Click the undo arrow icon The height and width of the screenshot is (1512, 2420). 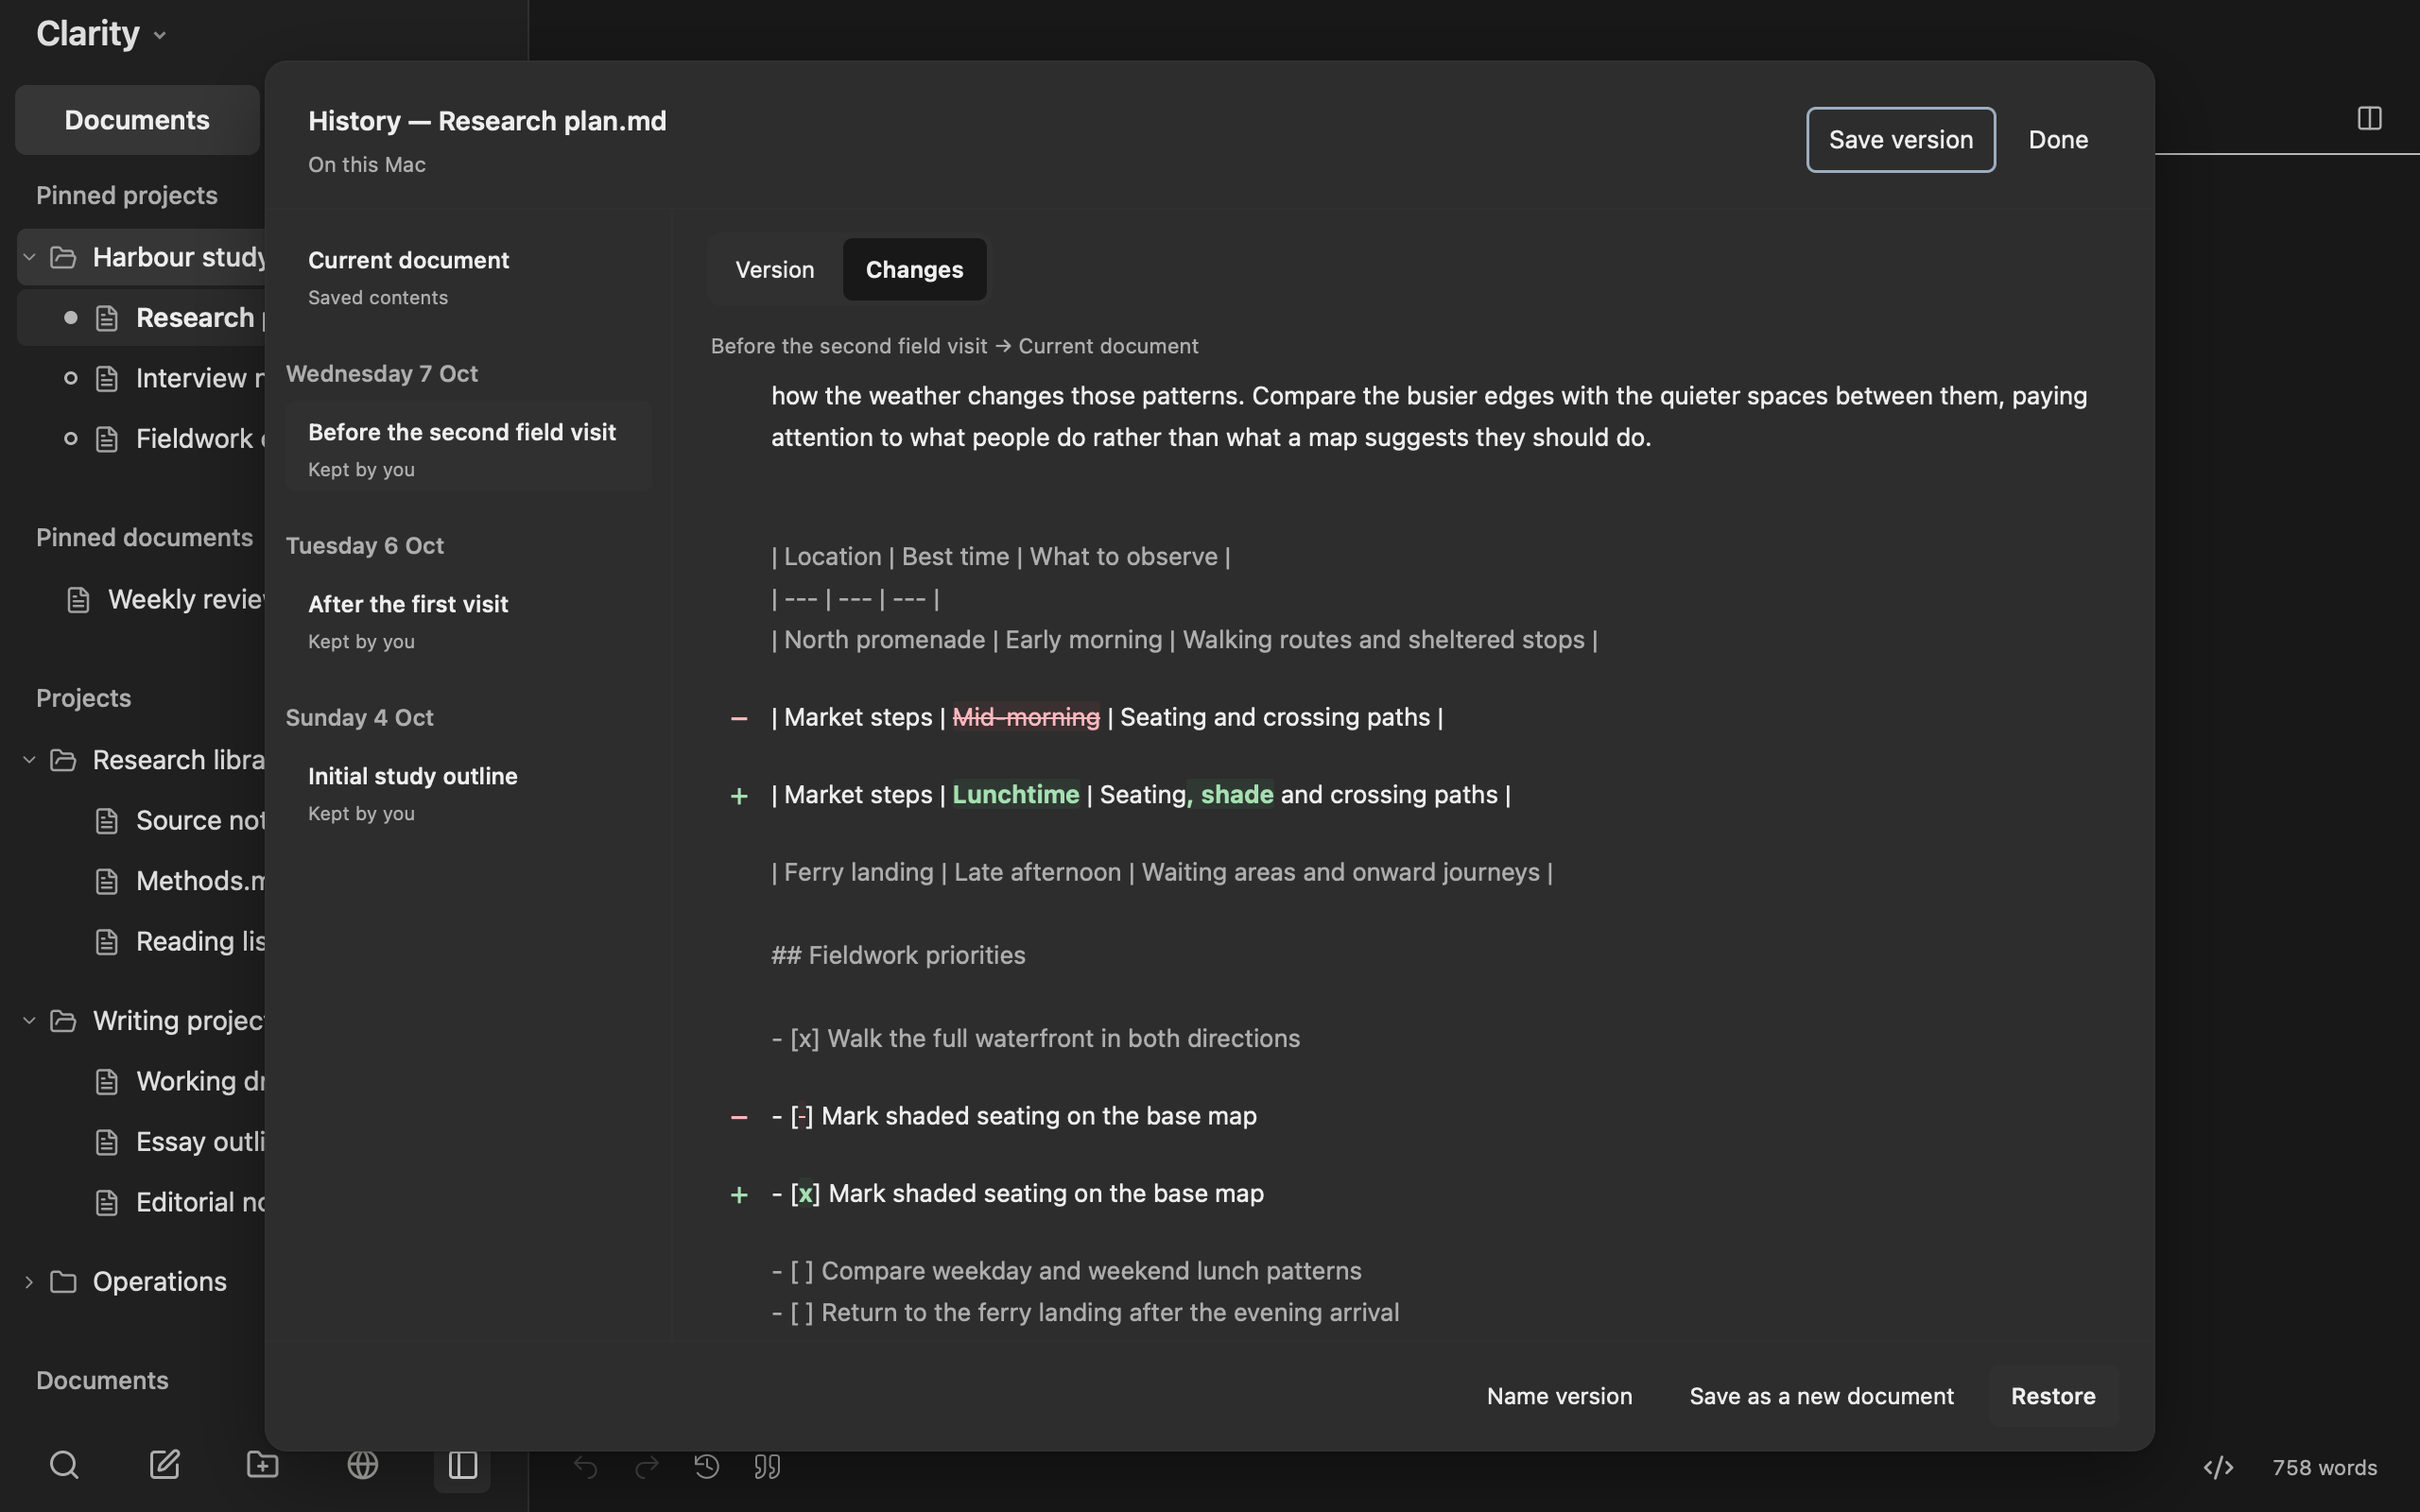point(585,1467)
